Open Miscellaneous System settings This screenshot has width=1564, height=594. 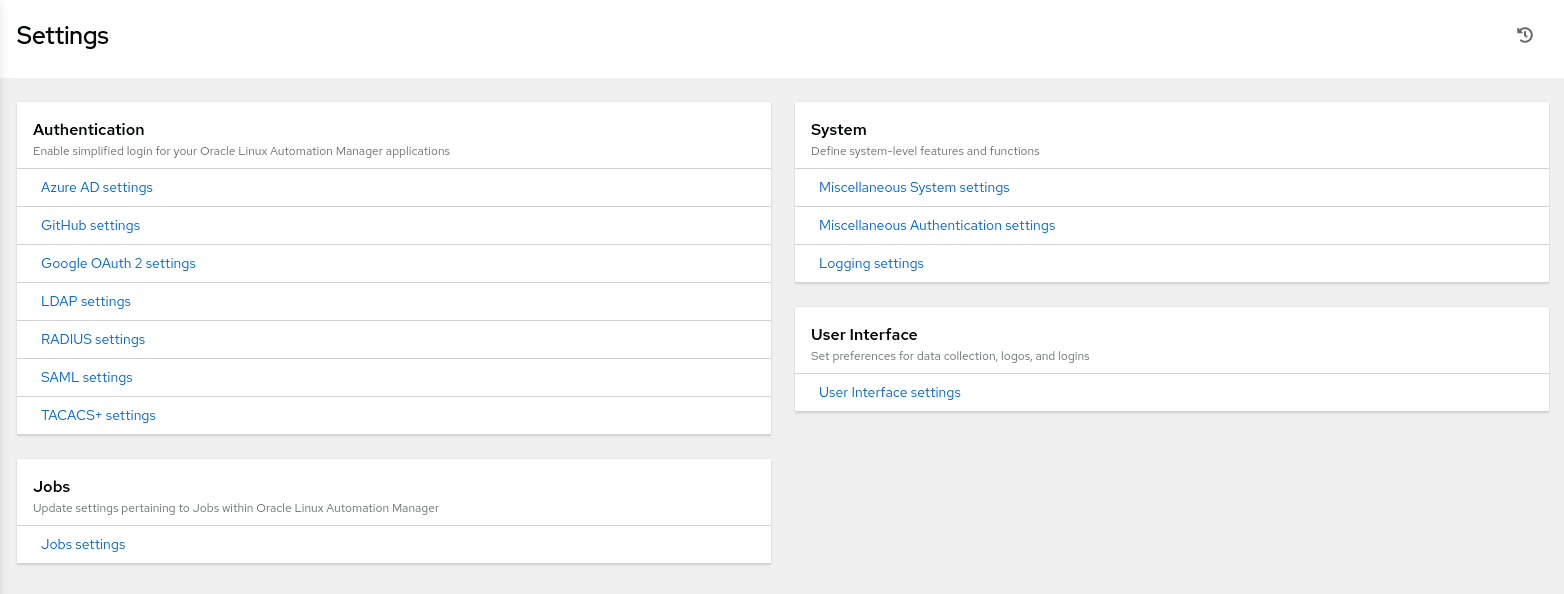[x=914, y=187]
